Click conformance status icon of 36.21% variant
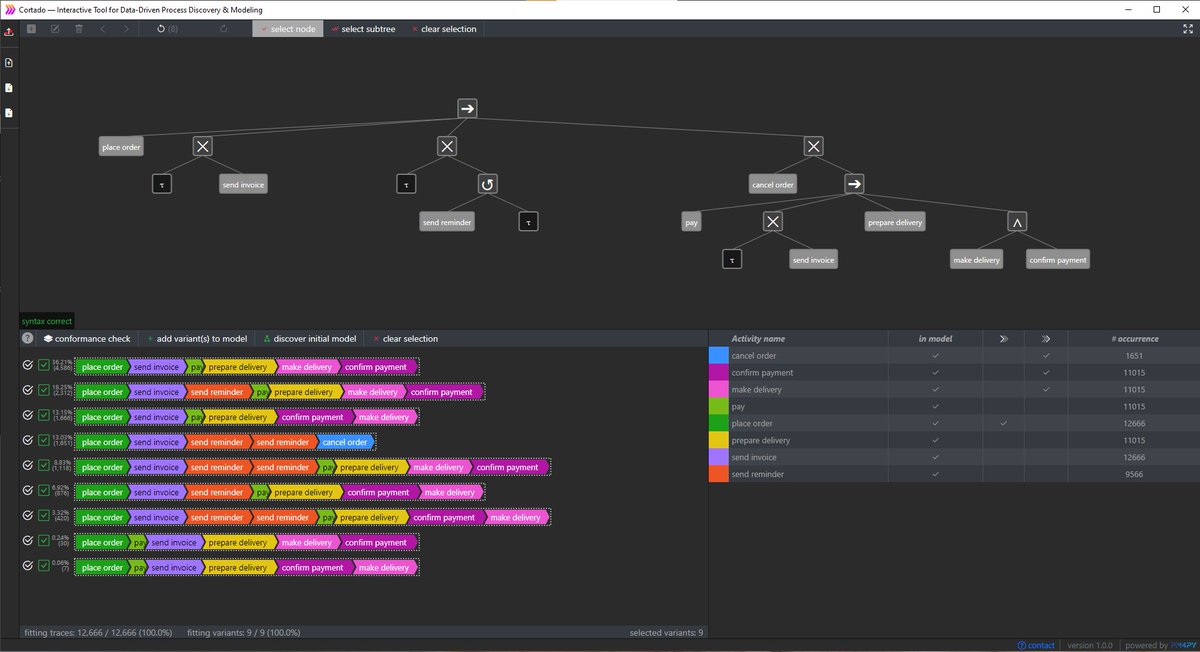Viewport: 1200px width, 652px height. coord(28,366)
